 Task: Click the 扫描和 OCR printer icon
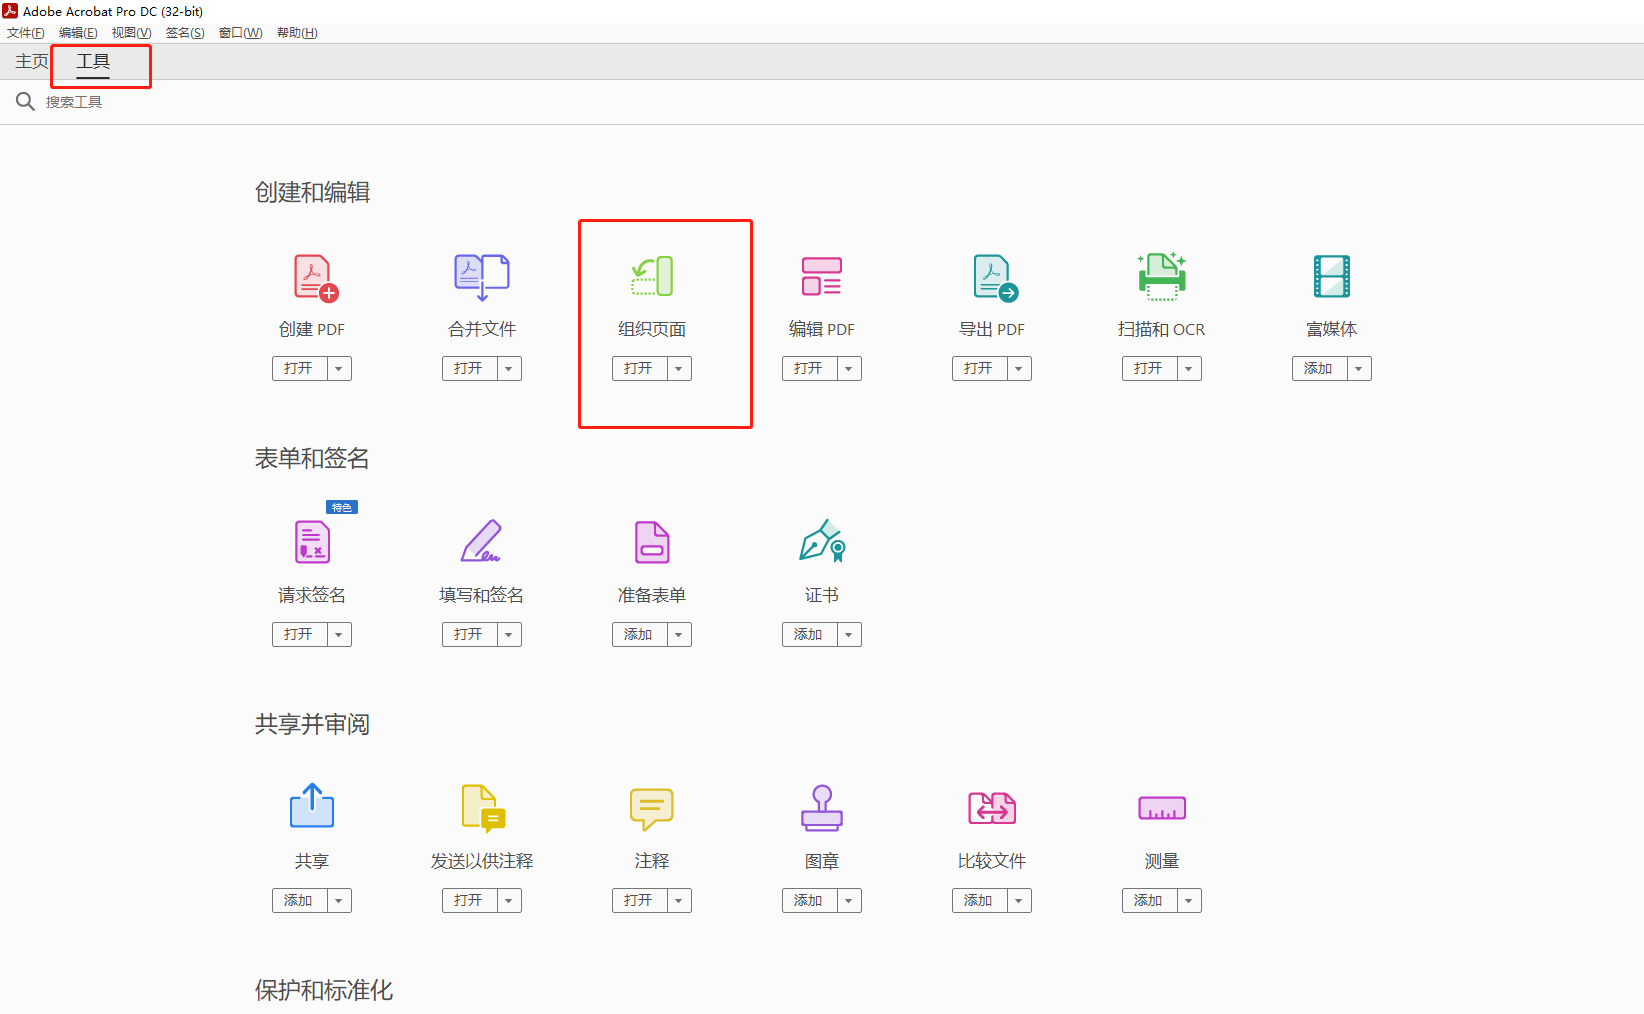1162,277
